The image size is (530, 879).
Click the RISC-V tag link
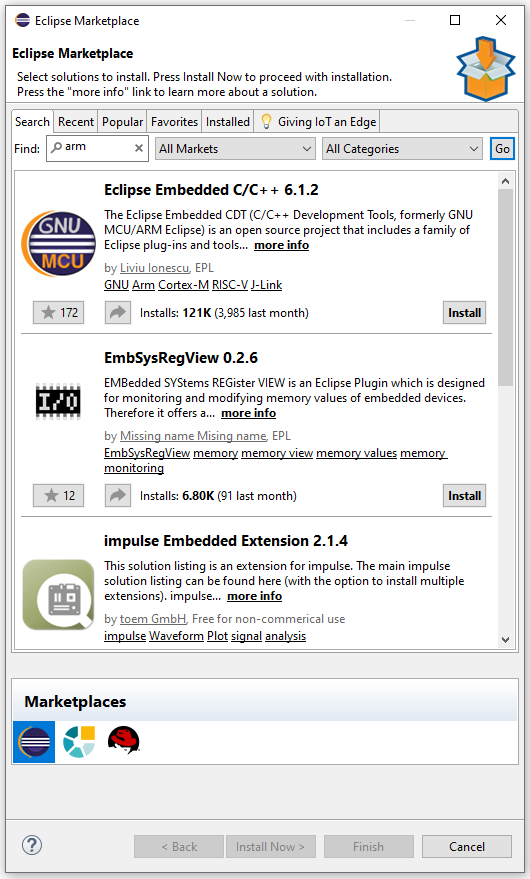tap(230, 285)
